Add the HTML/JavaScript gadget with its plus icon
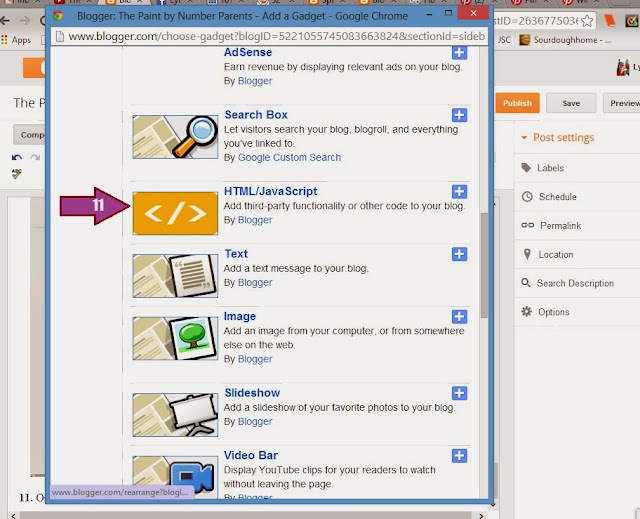640x519 pixels. (459, 191)
